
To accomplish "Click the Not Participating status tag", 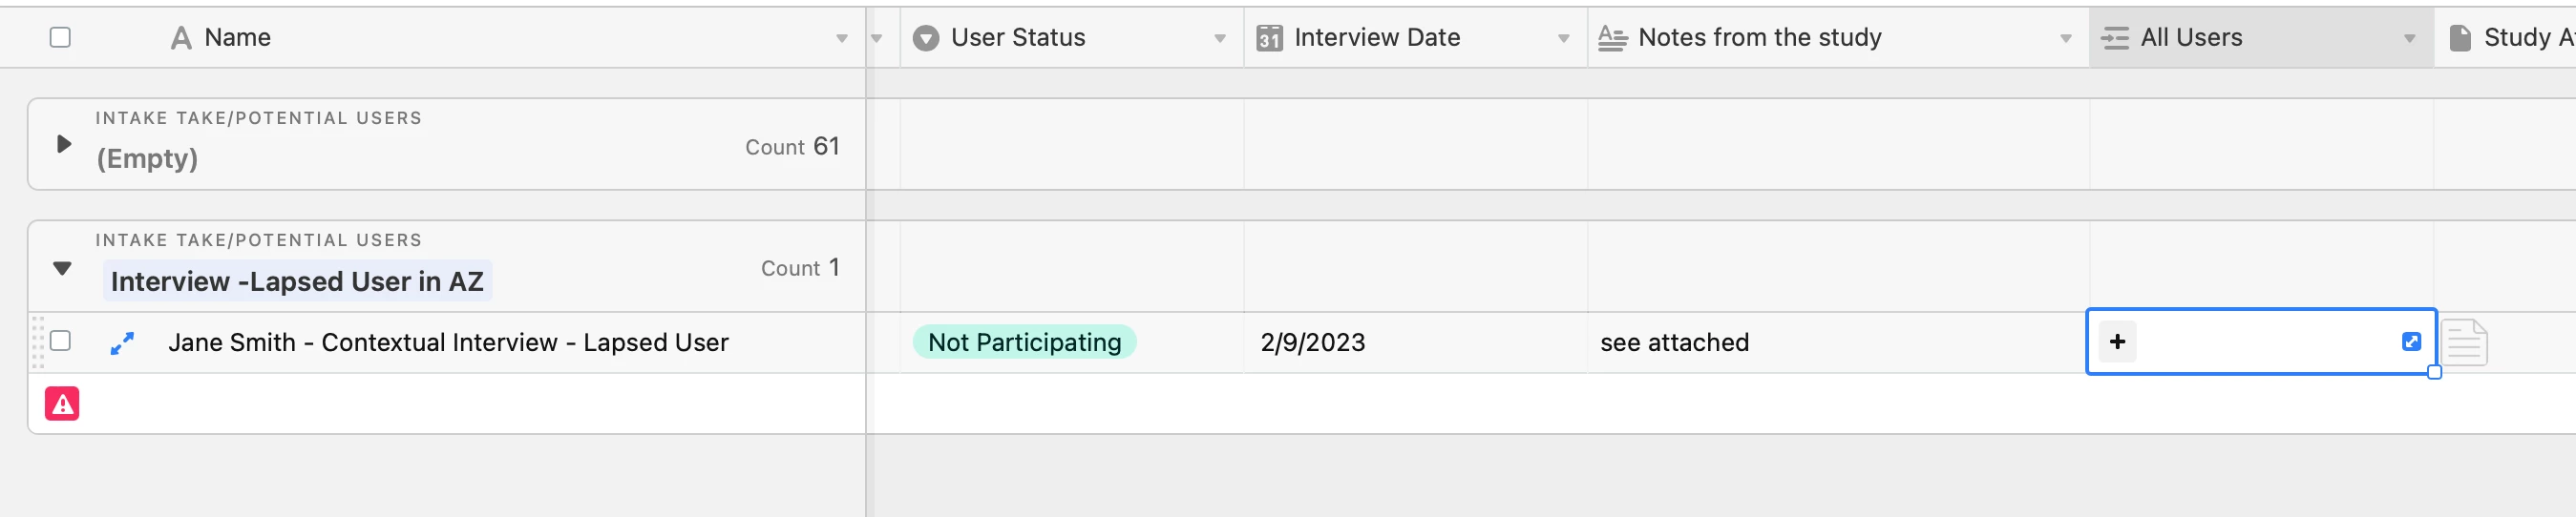I will pyautogui.click(x=1024, y=343).
